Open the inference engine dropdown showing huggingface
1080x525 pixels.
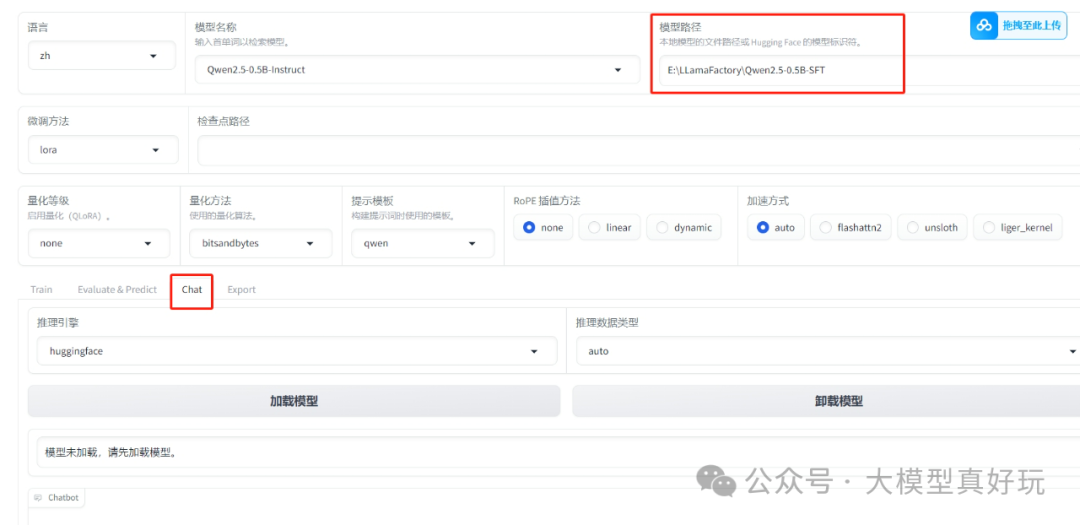pos(297,351)
